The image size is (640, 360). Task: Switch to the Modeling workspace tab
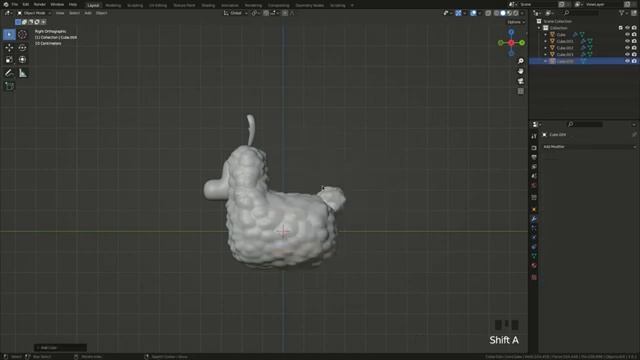coord(113,6)
